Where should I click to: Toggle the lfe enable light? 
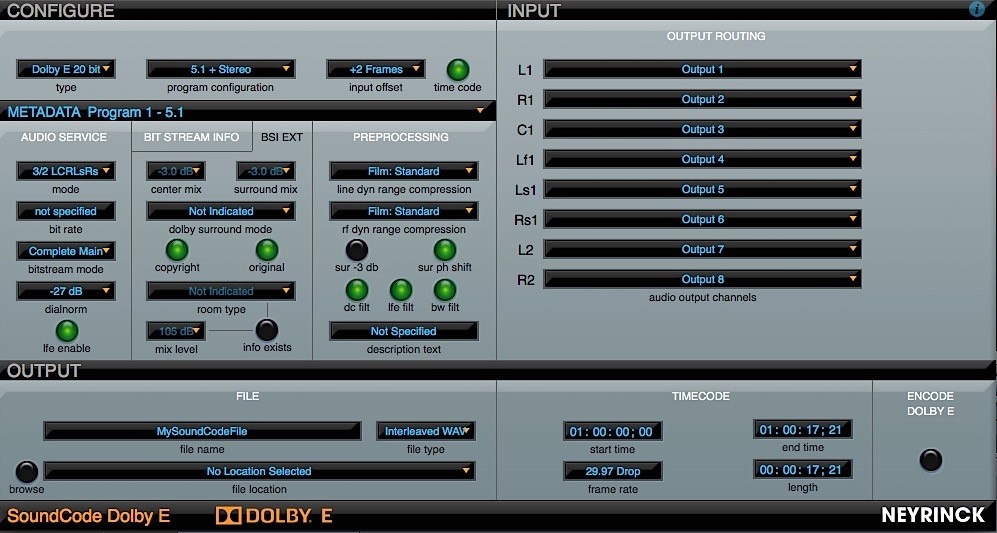(x=67, y=331)
